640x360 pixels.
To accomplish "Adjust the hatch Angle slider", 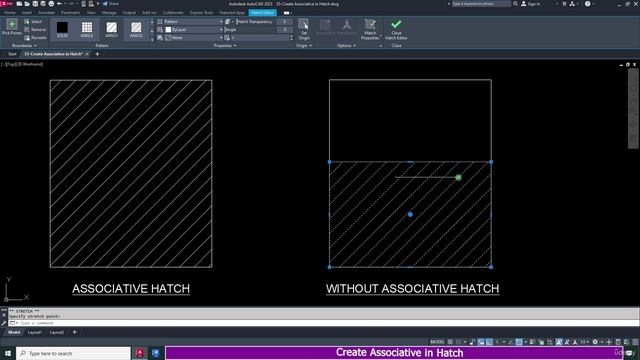I will [x=250, y=30].
